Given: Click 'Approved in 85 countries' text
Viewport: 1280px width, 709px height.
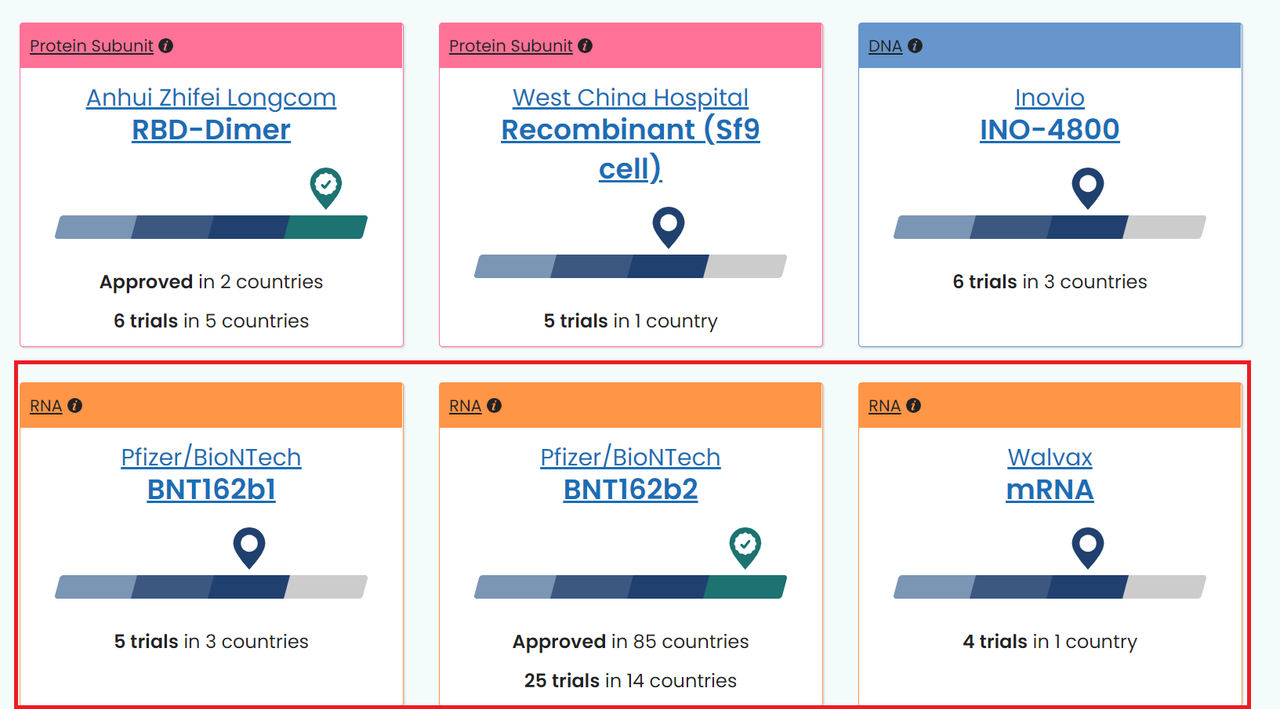Looking at the screenshot, I should click(630, 642).
